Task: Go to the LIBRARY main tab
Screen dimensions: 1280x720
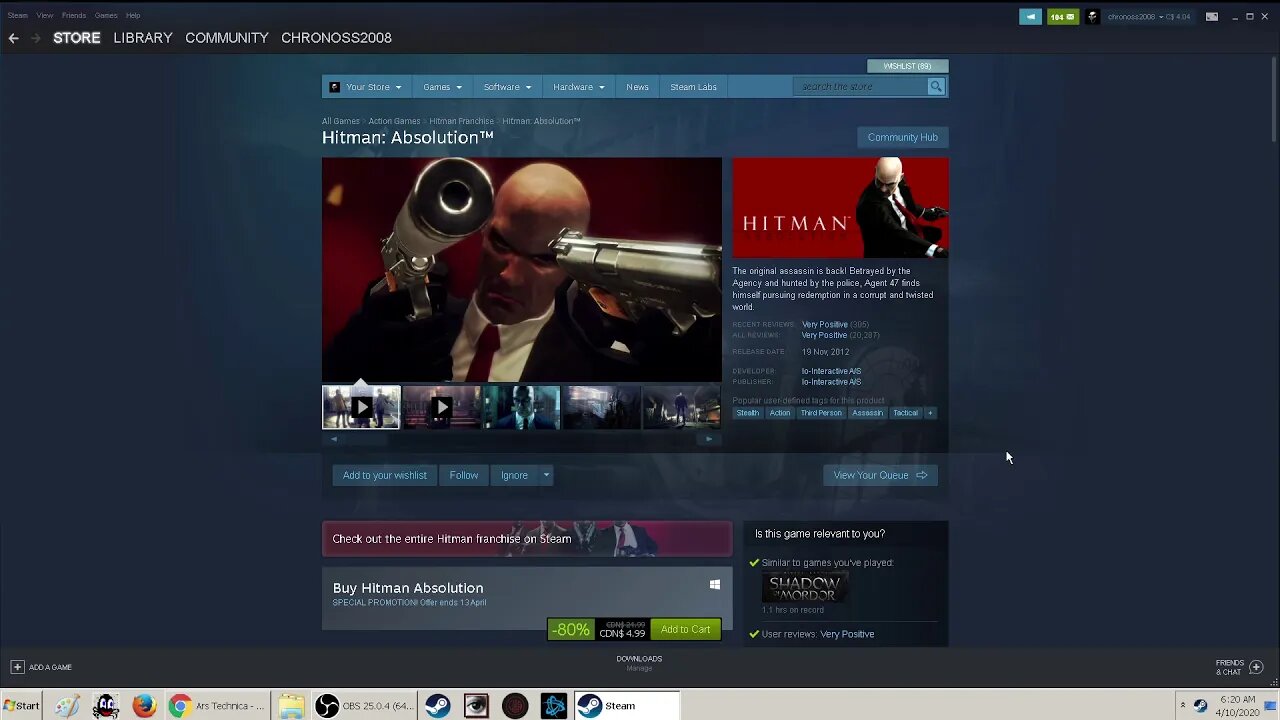Action: (143, 38)
